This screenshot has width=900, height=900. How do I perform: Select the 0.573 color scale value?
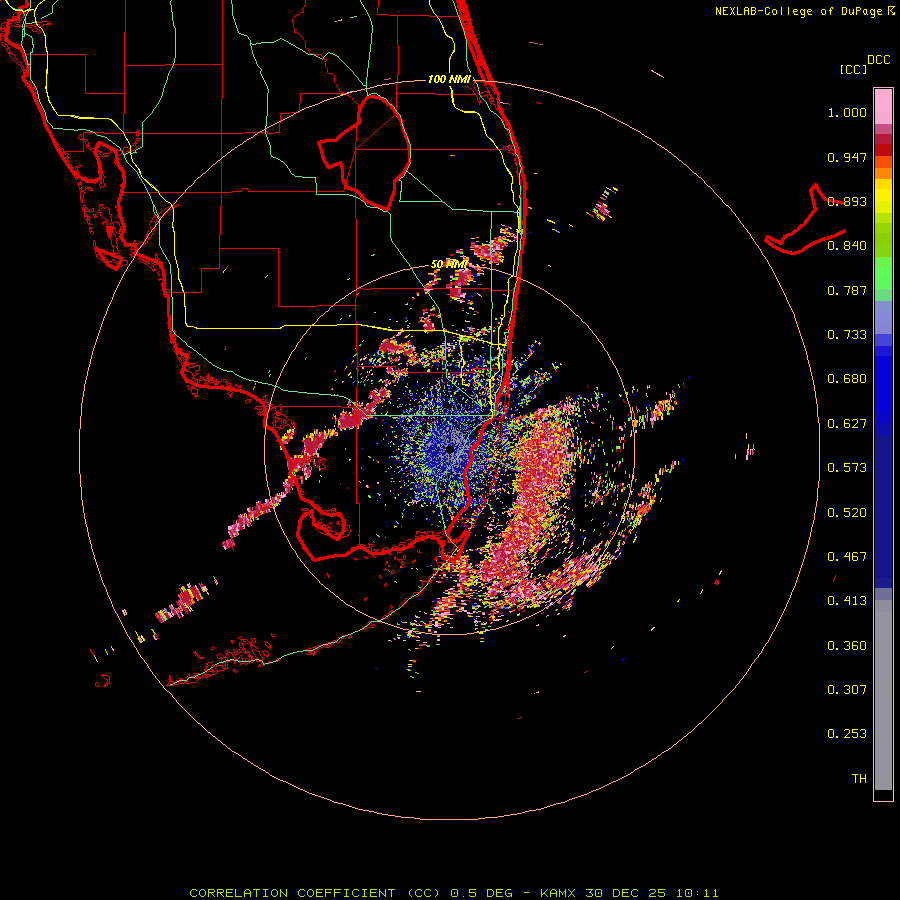(847, 468)
